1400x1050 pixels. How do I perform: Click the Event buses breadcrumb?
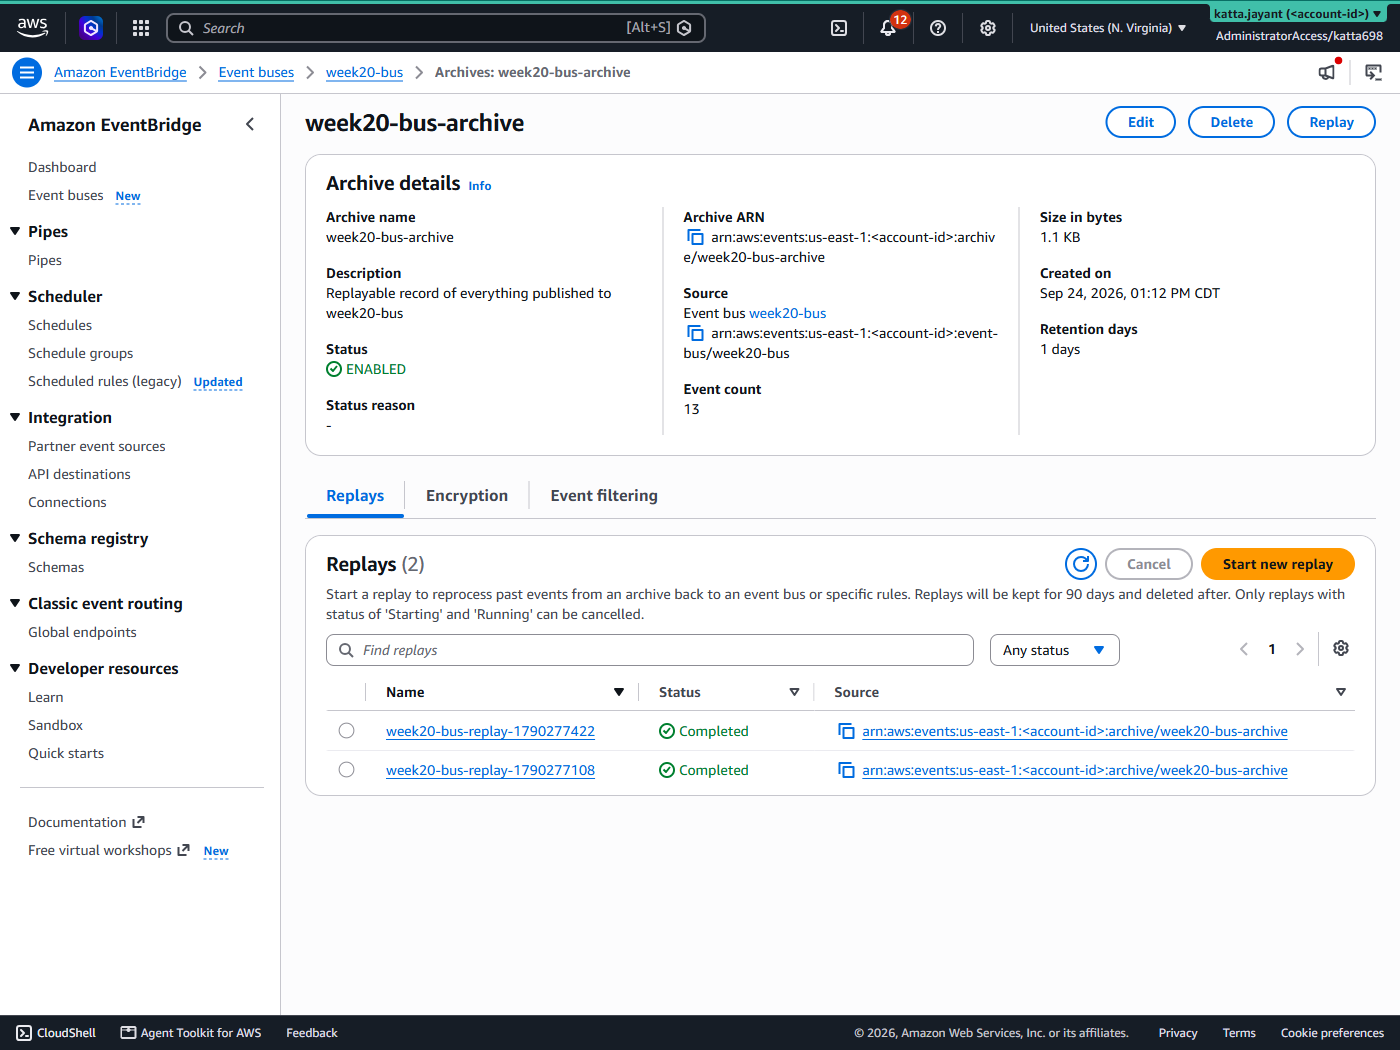(x=256, y=72)
